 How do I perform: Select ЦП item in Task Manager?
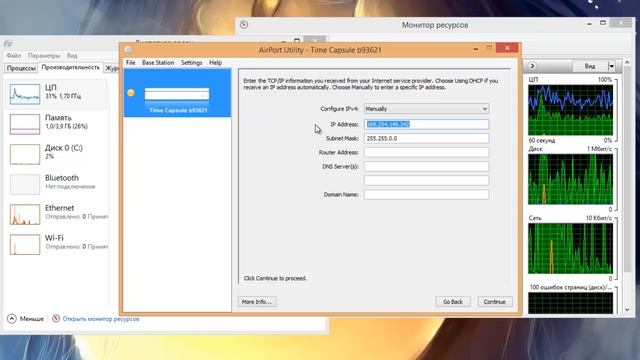click(57, 94)
